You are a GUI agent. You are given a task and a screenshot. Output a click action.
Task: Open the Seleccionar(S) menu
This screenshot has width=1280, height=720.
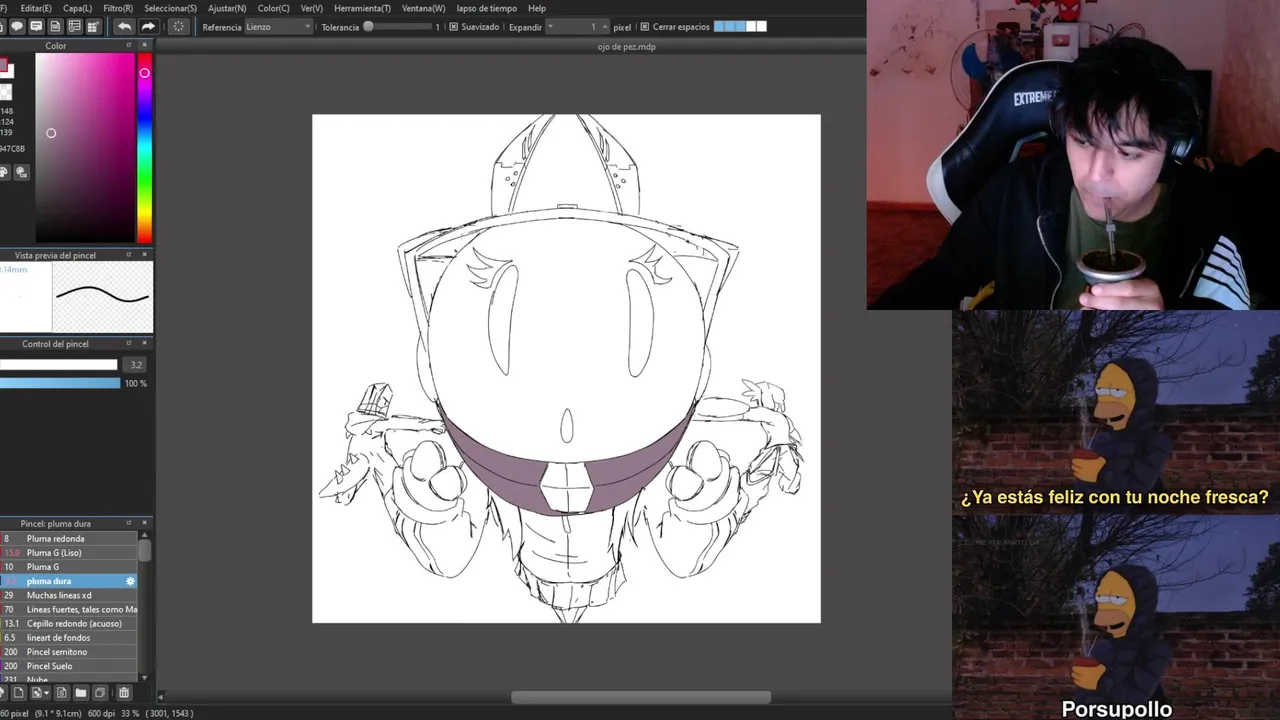171,8
